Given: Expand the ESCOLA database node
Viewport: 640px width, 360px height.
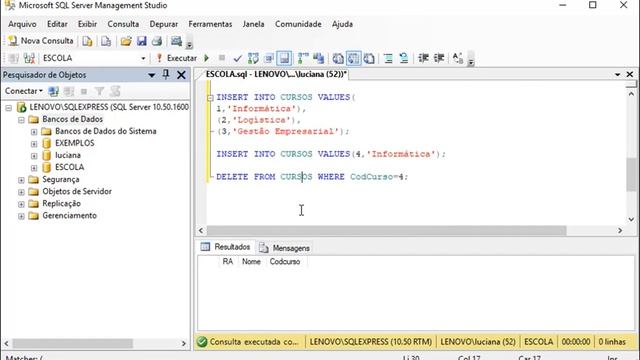Looking at the screenshot, I should pyautogui.click(x=34, y=168).
